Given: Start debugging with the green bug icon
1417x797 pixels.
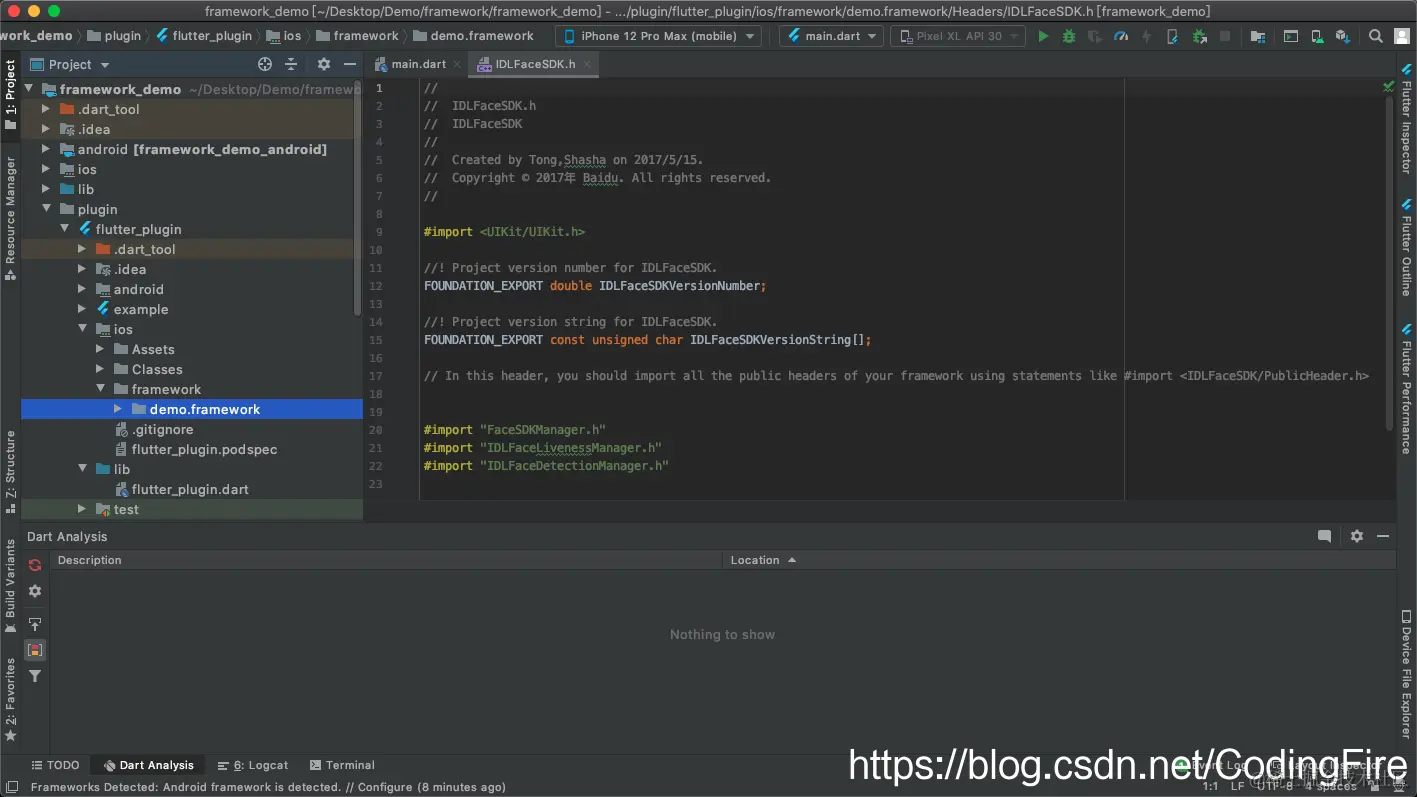Looking at the screenshot, I should (x=1069, y=36).
